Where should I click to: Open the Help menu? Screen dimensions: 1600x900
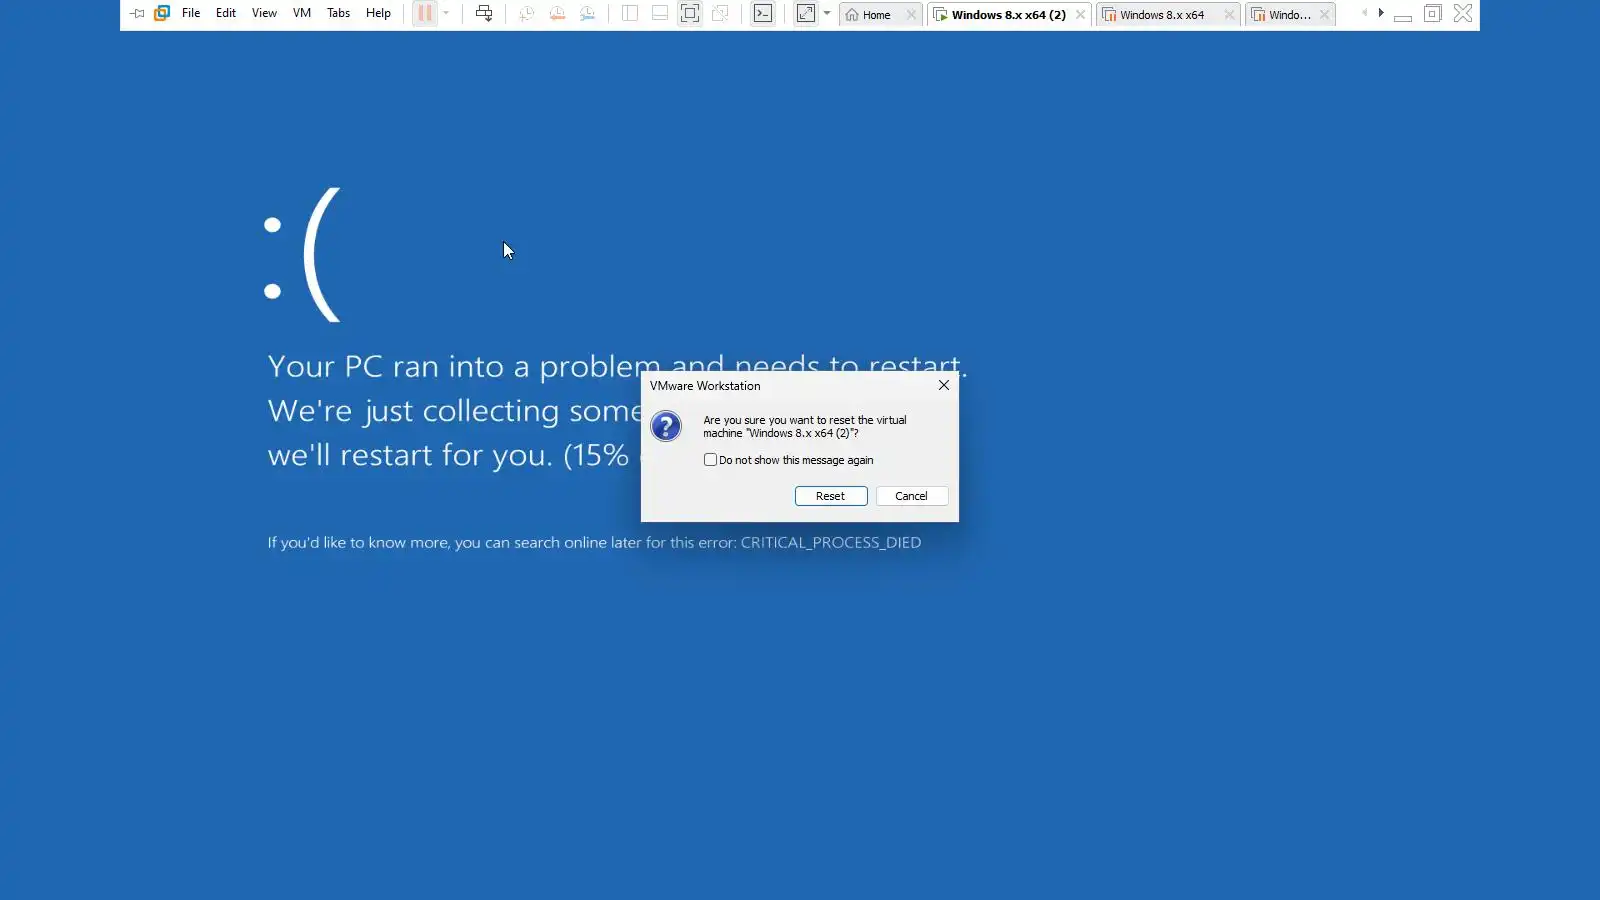[x=378, y=13]
